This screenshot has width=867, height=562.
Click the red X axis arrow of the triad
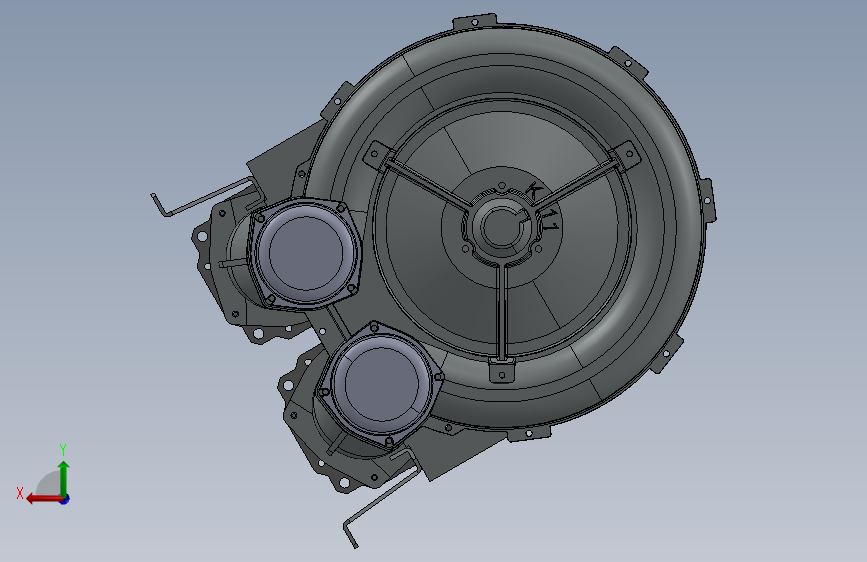[x=43, y=499]
